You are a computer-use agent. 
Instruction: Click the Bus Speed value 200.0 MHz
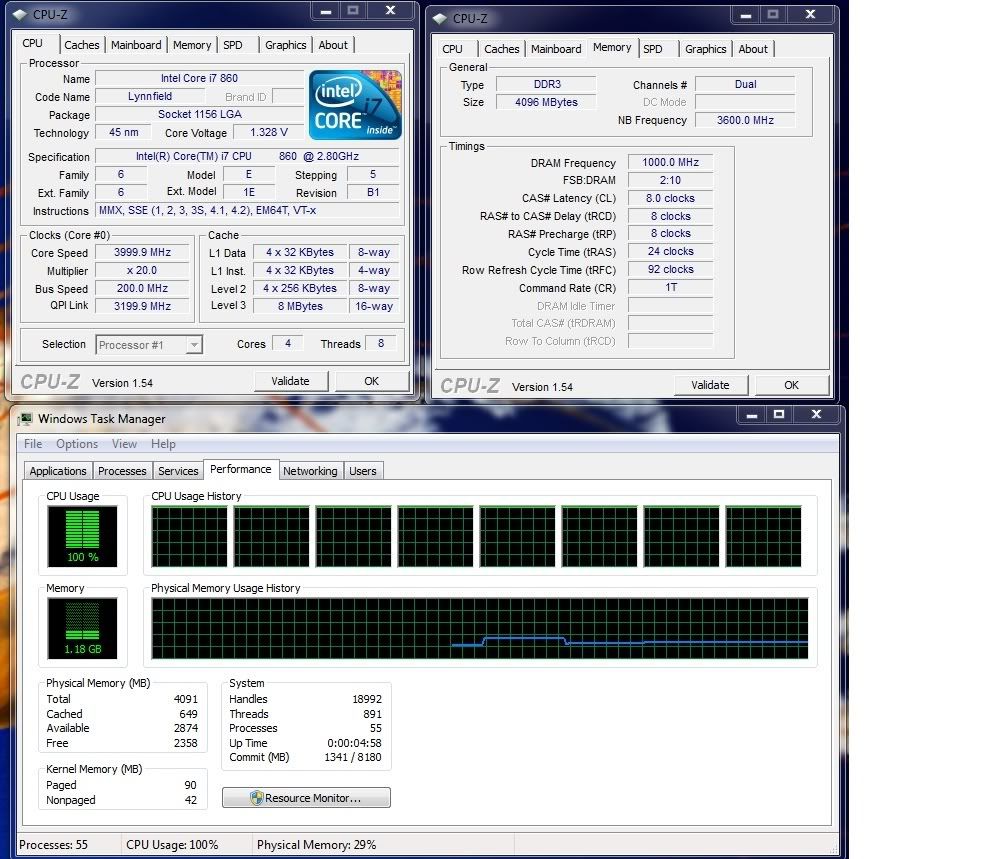pos(143,289)
